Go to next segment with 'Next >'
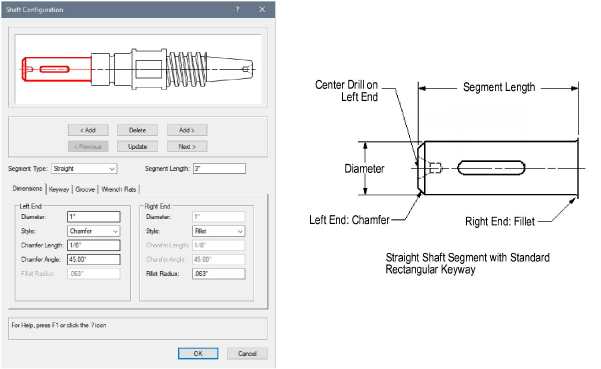Image resolution: width=601 pixels, height=369 pixels. (187, 146)
